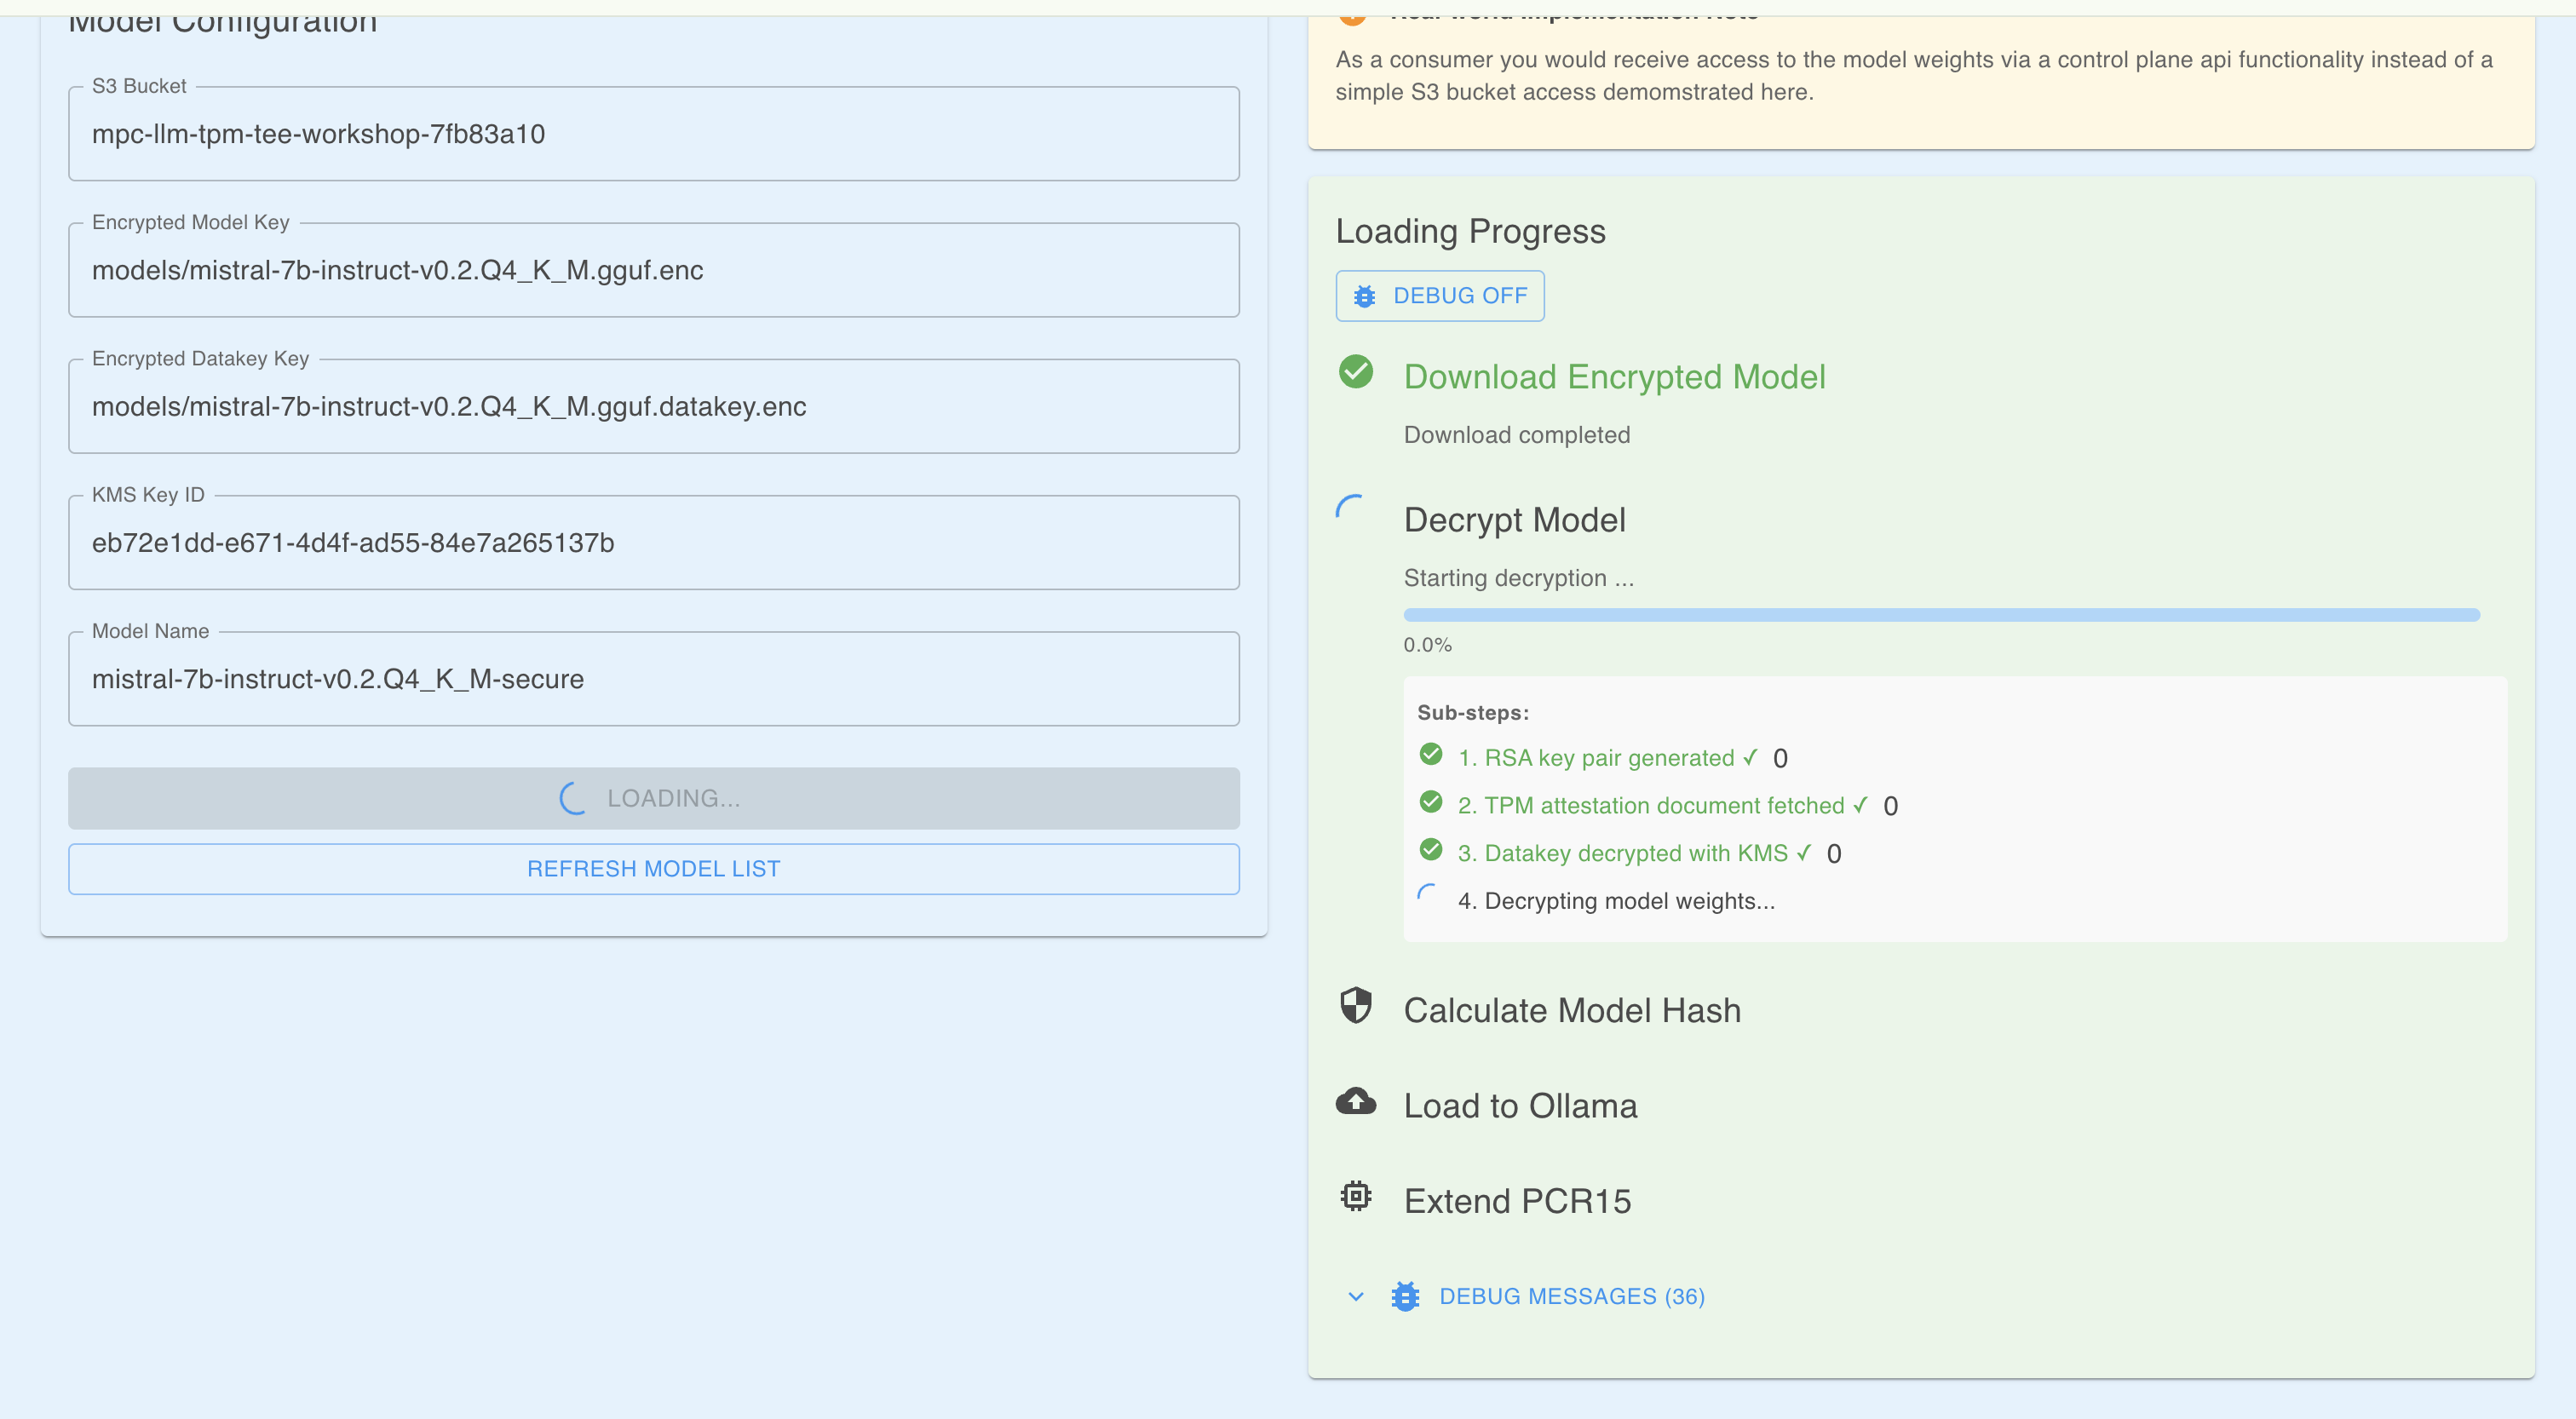Click the REFRESH MODEL LIST button
The width and height of the screenshot is (2576, 1419).
coord(653,869)
